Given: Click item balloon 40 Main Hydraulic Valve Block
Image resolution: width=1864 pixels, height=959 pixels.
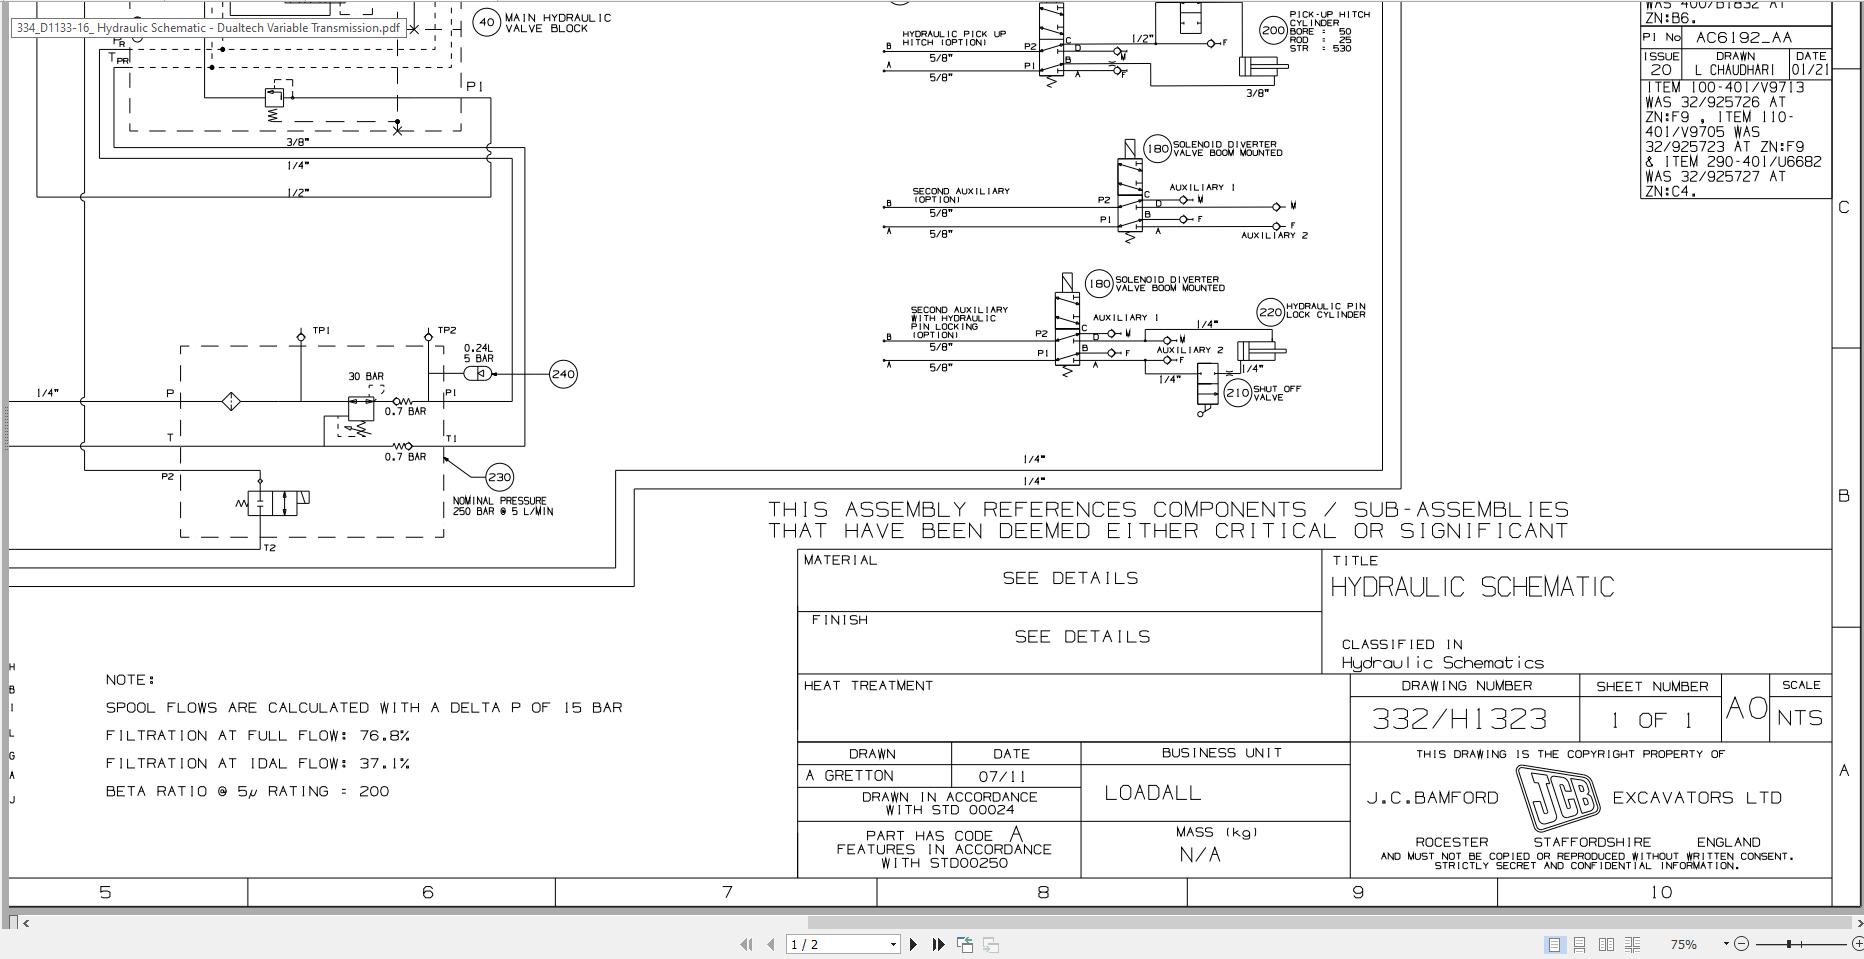Looking at the screenshot, I should pyautogui.click(x=486, y=22).
